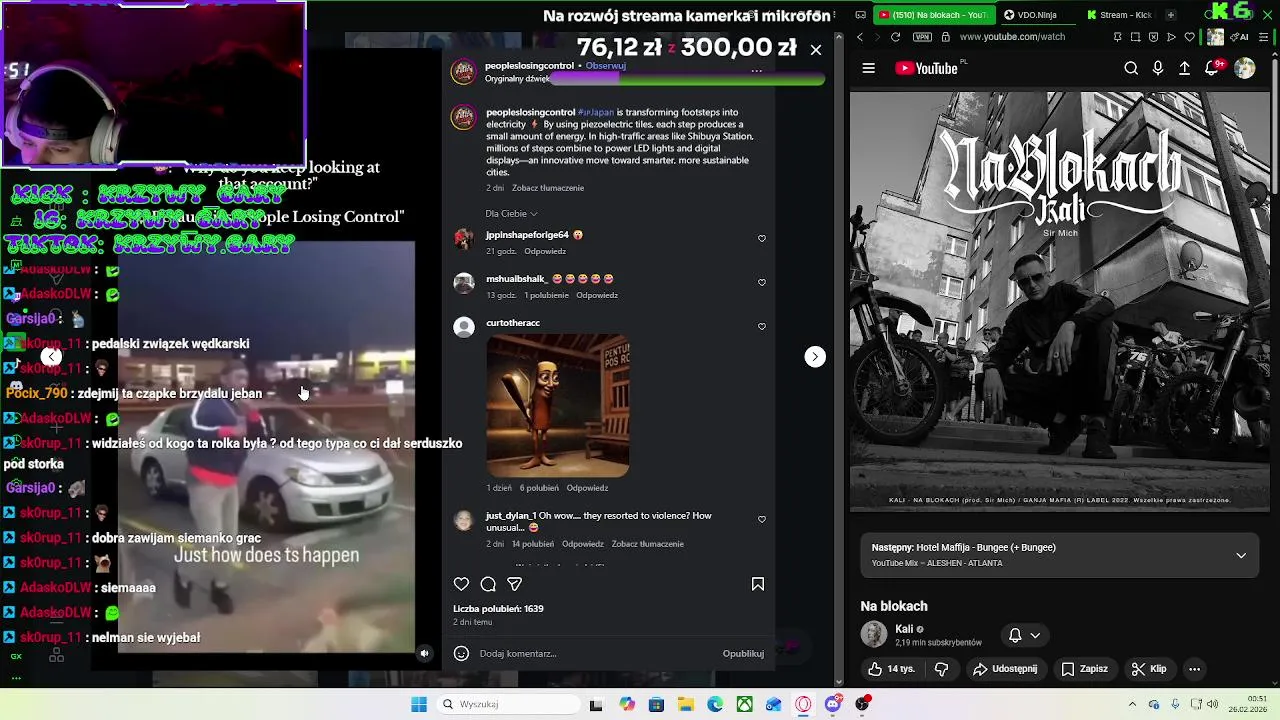Viewport: 1280px width, 720px height.
Task: Click Zobacz tłumaczenie under caption
Action: pos(548,188)
